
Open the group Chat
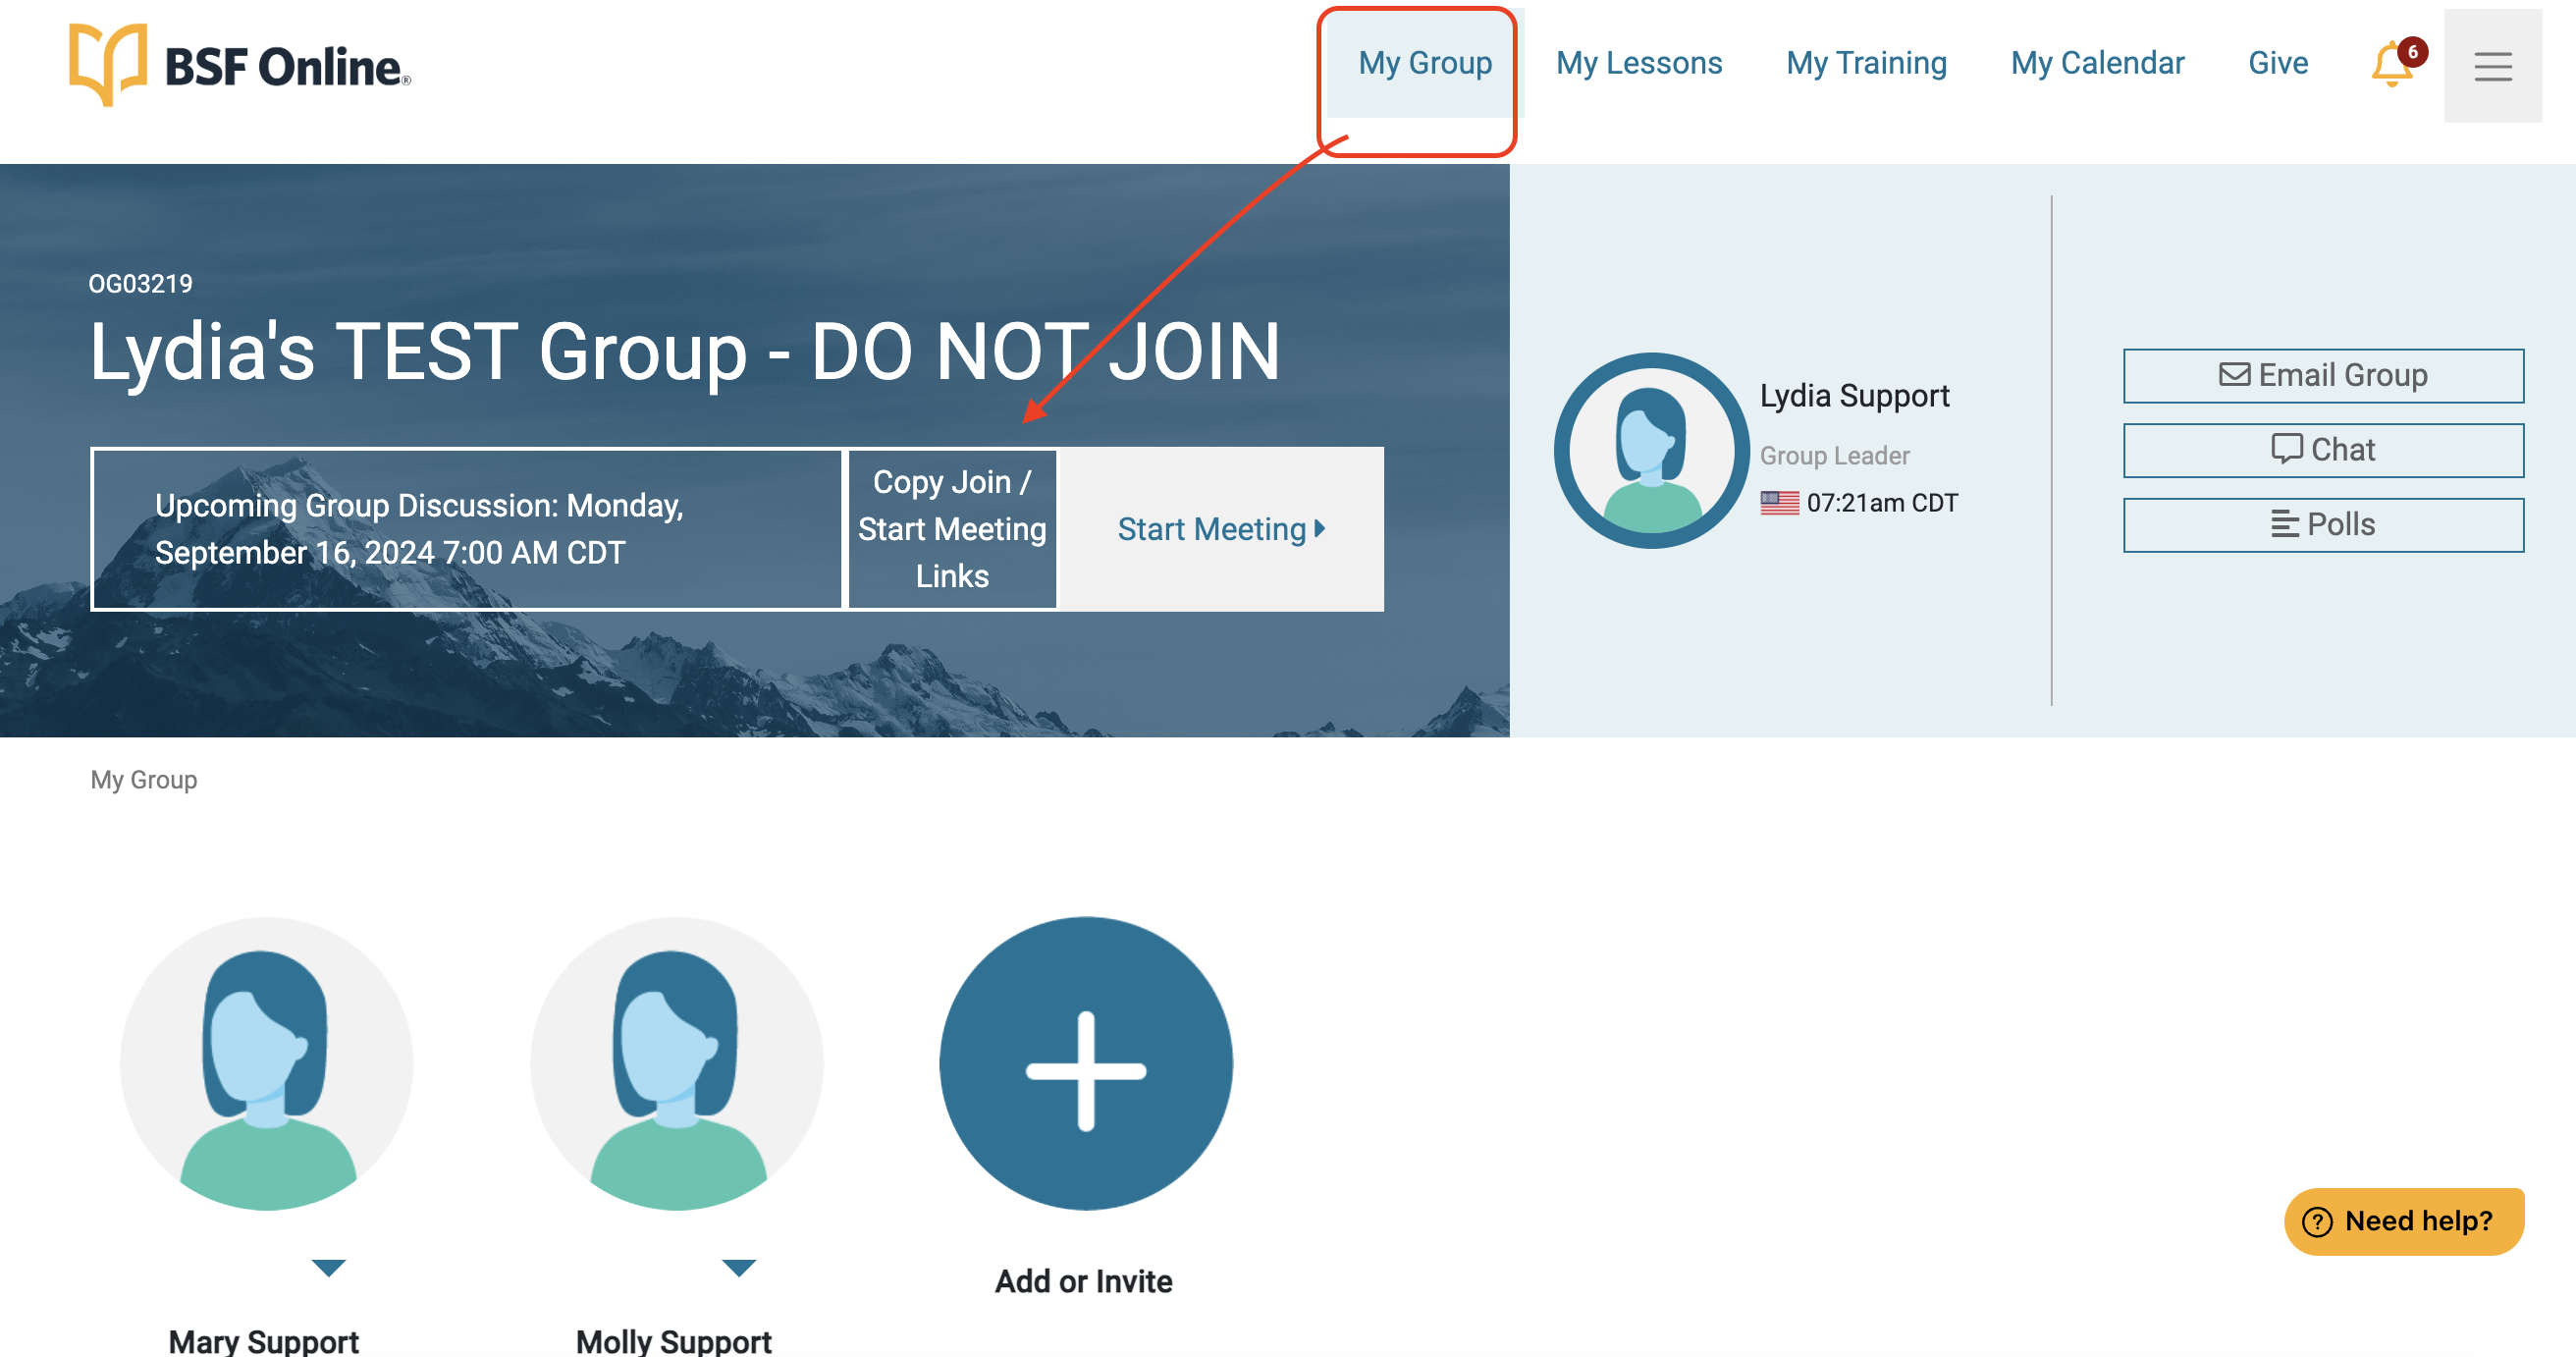click(x=2322, y=450)
